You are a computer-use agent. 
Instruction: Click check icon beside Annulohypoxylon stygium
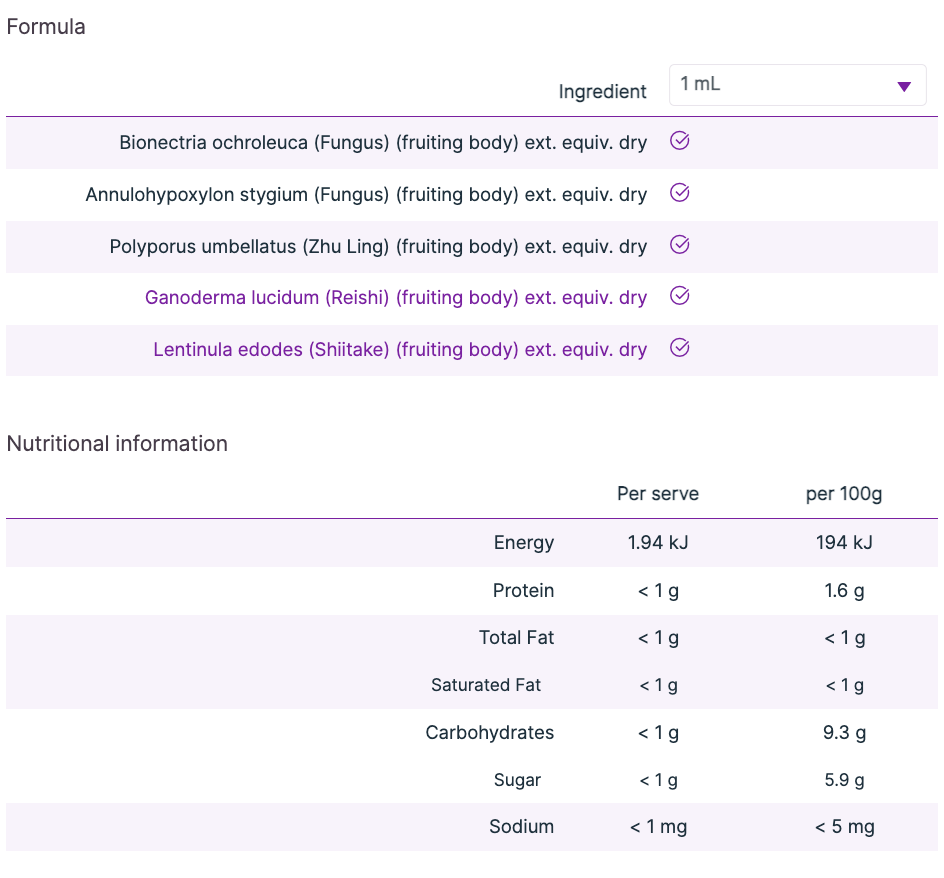click(680, 193)
